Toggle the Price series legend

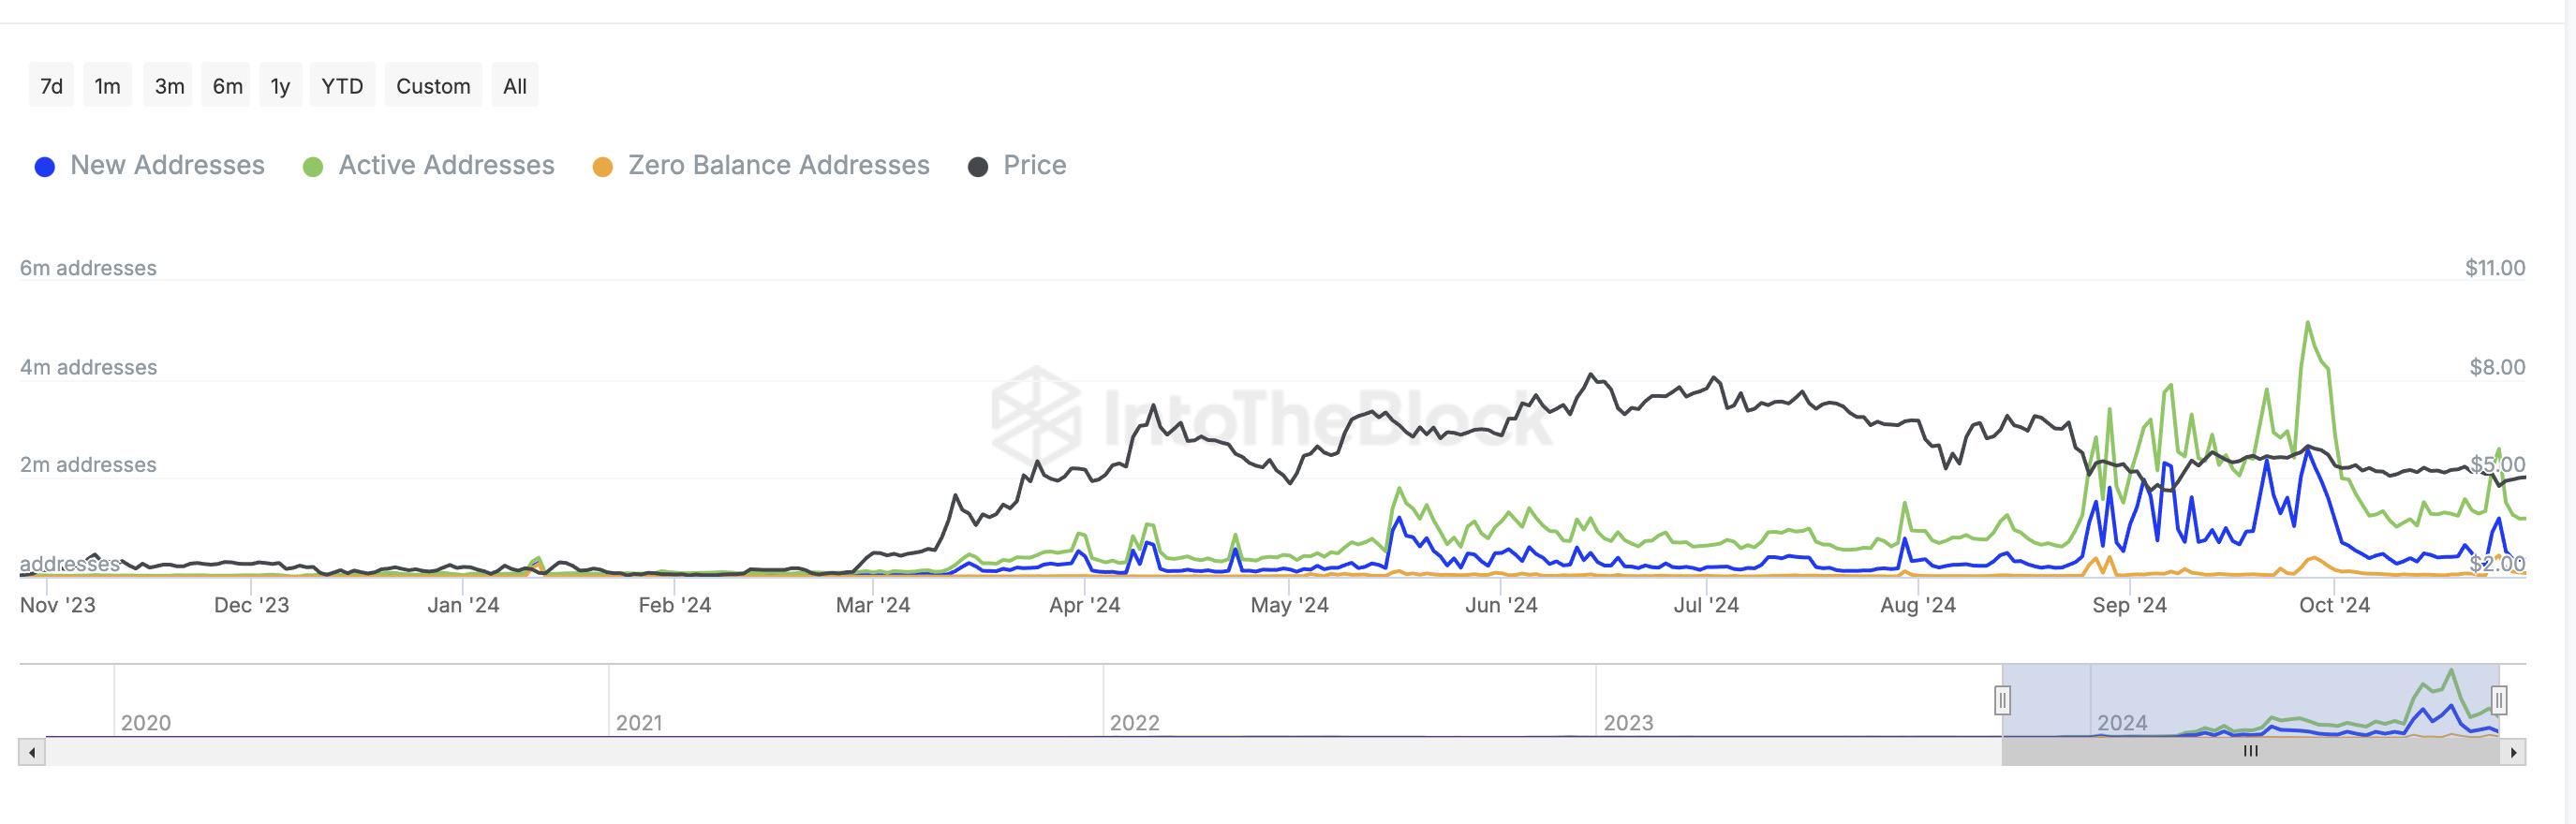pyautogui.click(x=1034, y=165)
